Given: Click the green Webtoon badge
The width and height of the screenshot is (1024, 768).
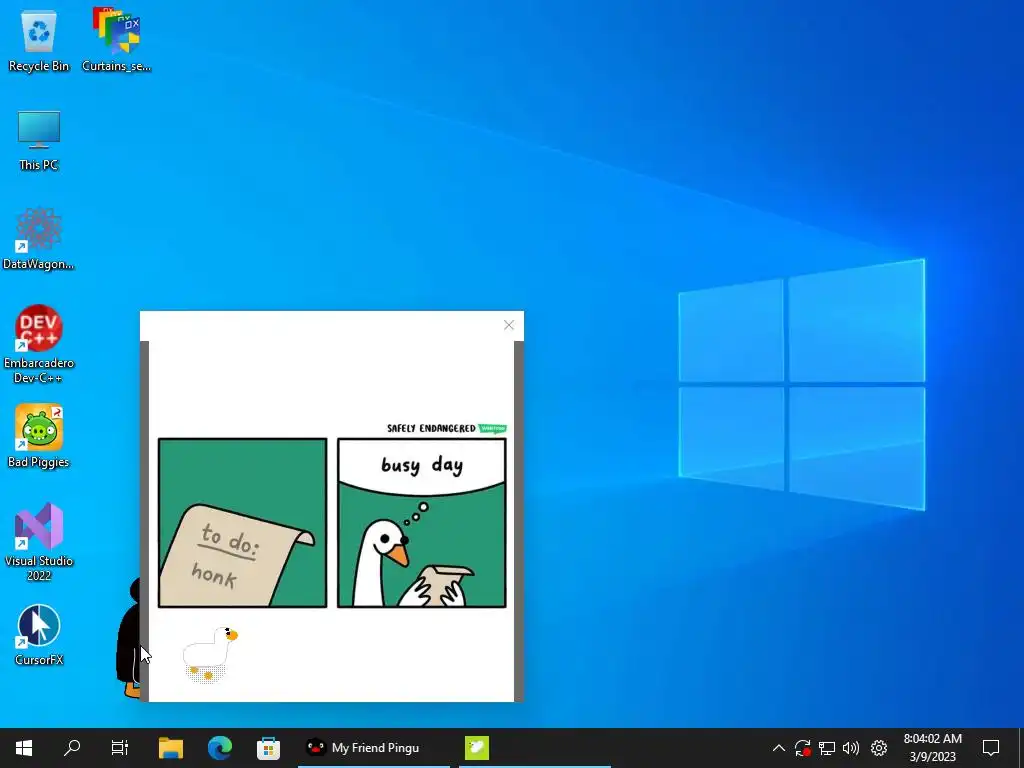Looking at the screenshot, I should coord(492,428).
